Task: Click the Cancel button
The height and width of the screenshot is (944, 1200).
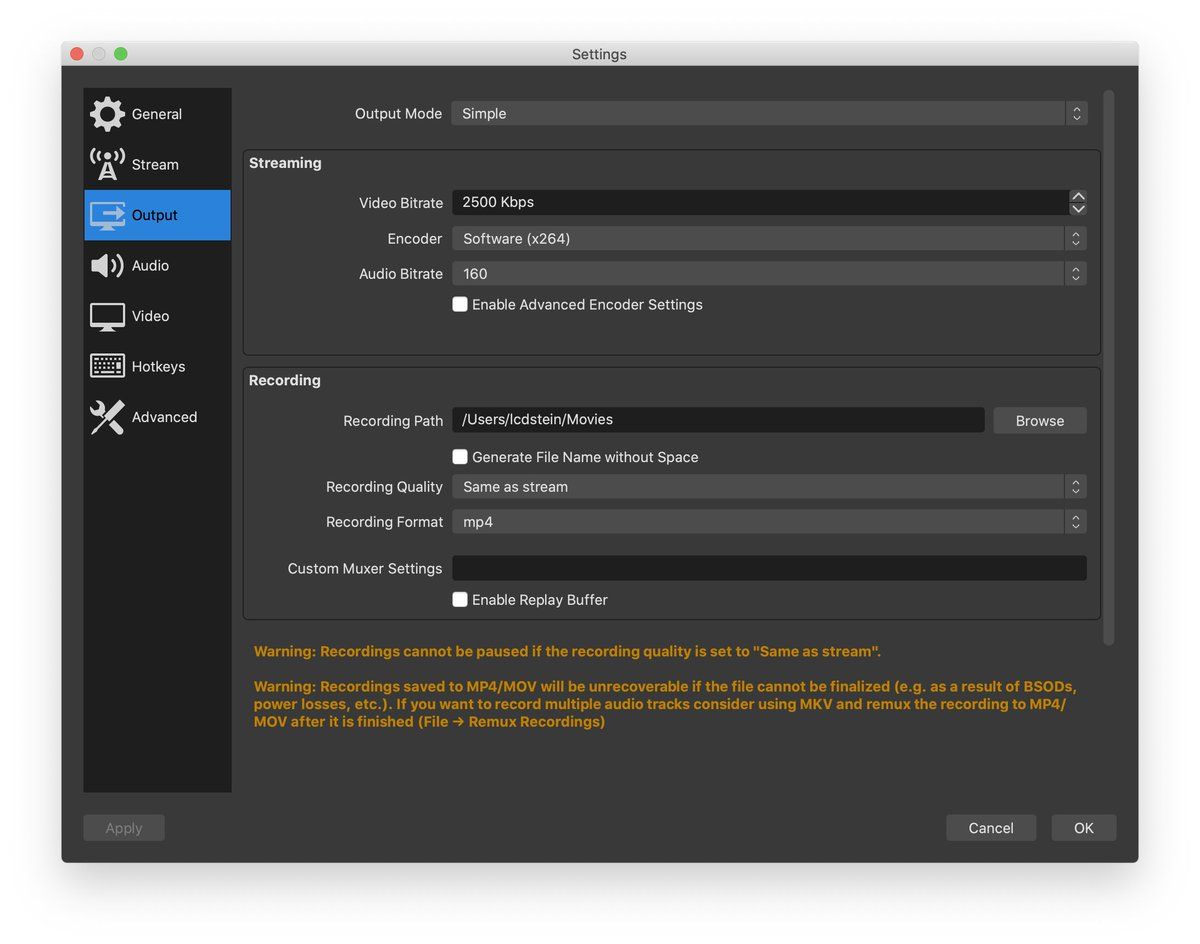Action: pos(990,828)
